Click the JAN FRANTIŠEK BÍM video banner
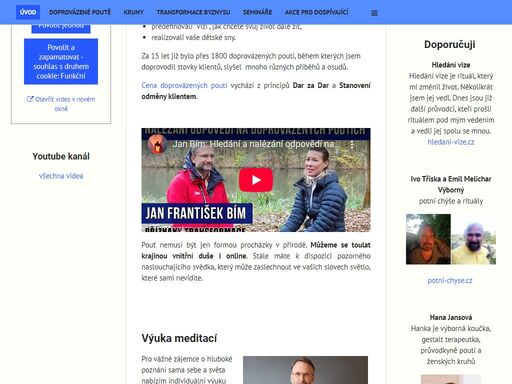Image resolution: width=512 pixels, height=384 pixels. click(197, 213)
